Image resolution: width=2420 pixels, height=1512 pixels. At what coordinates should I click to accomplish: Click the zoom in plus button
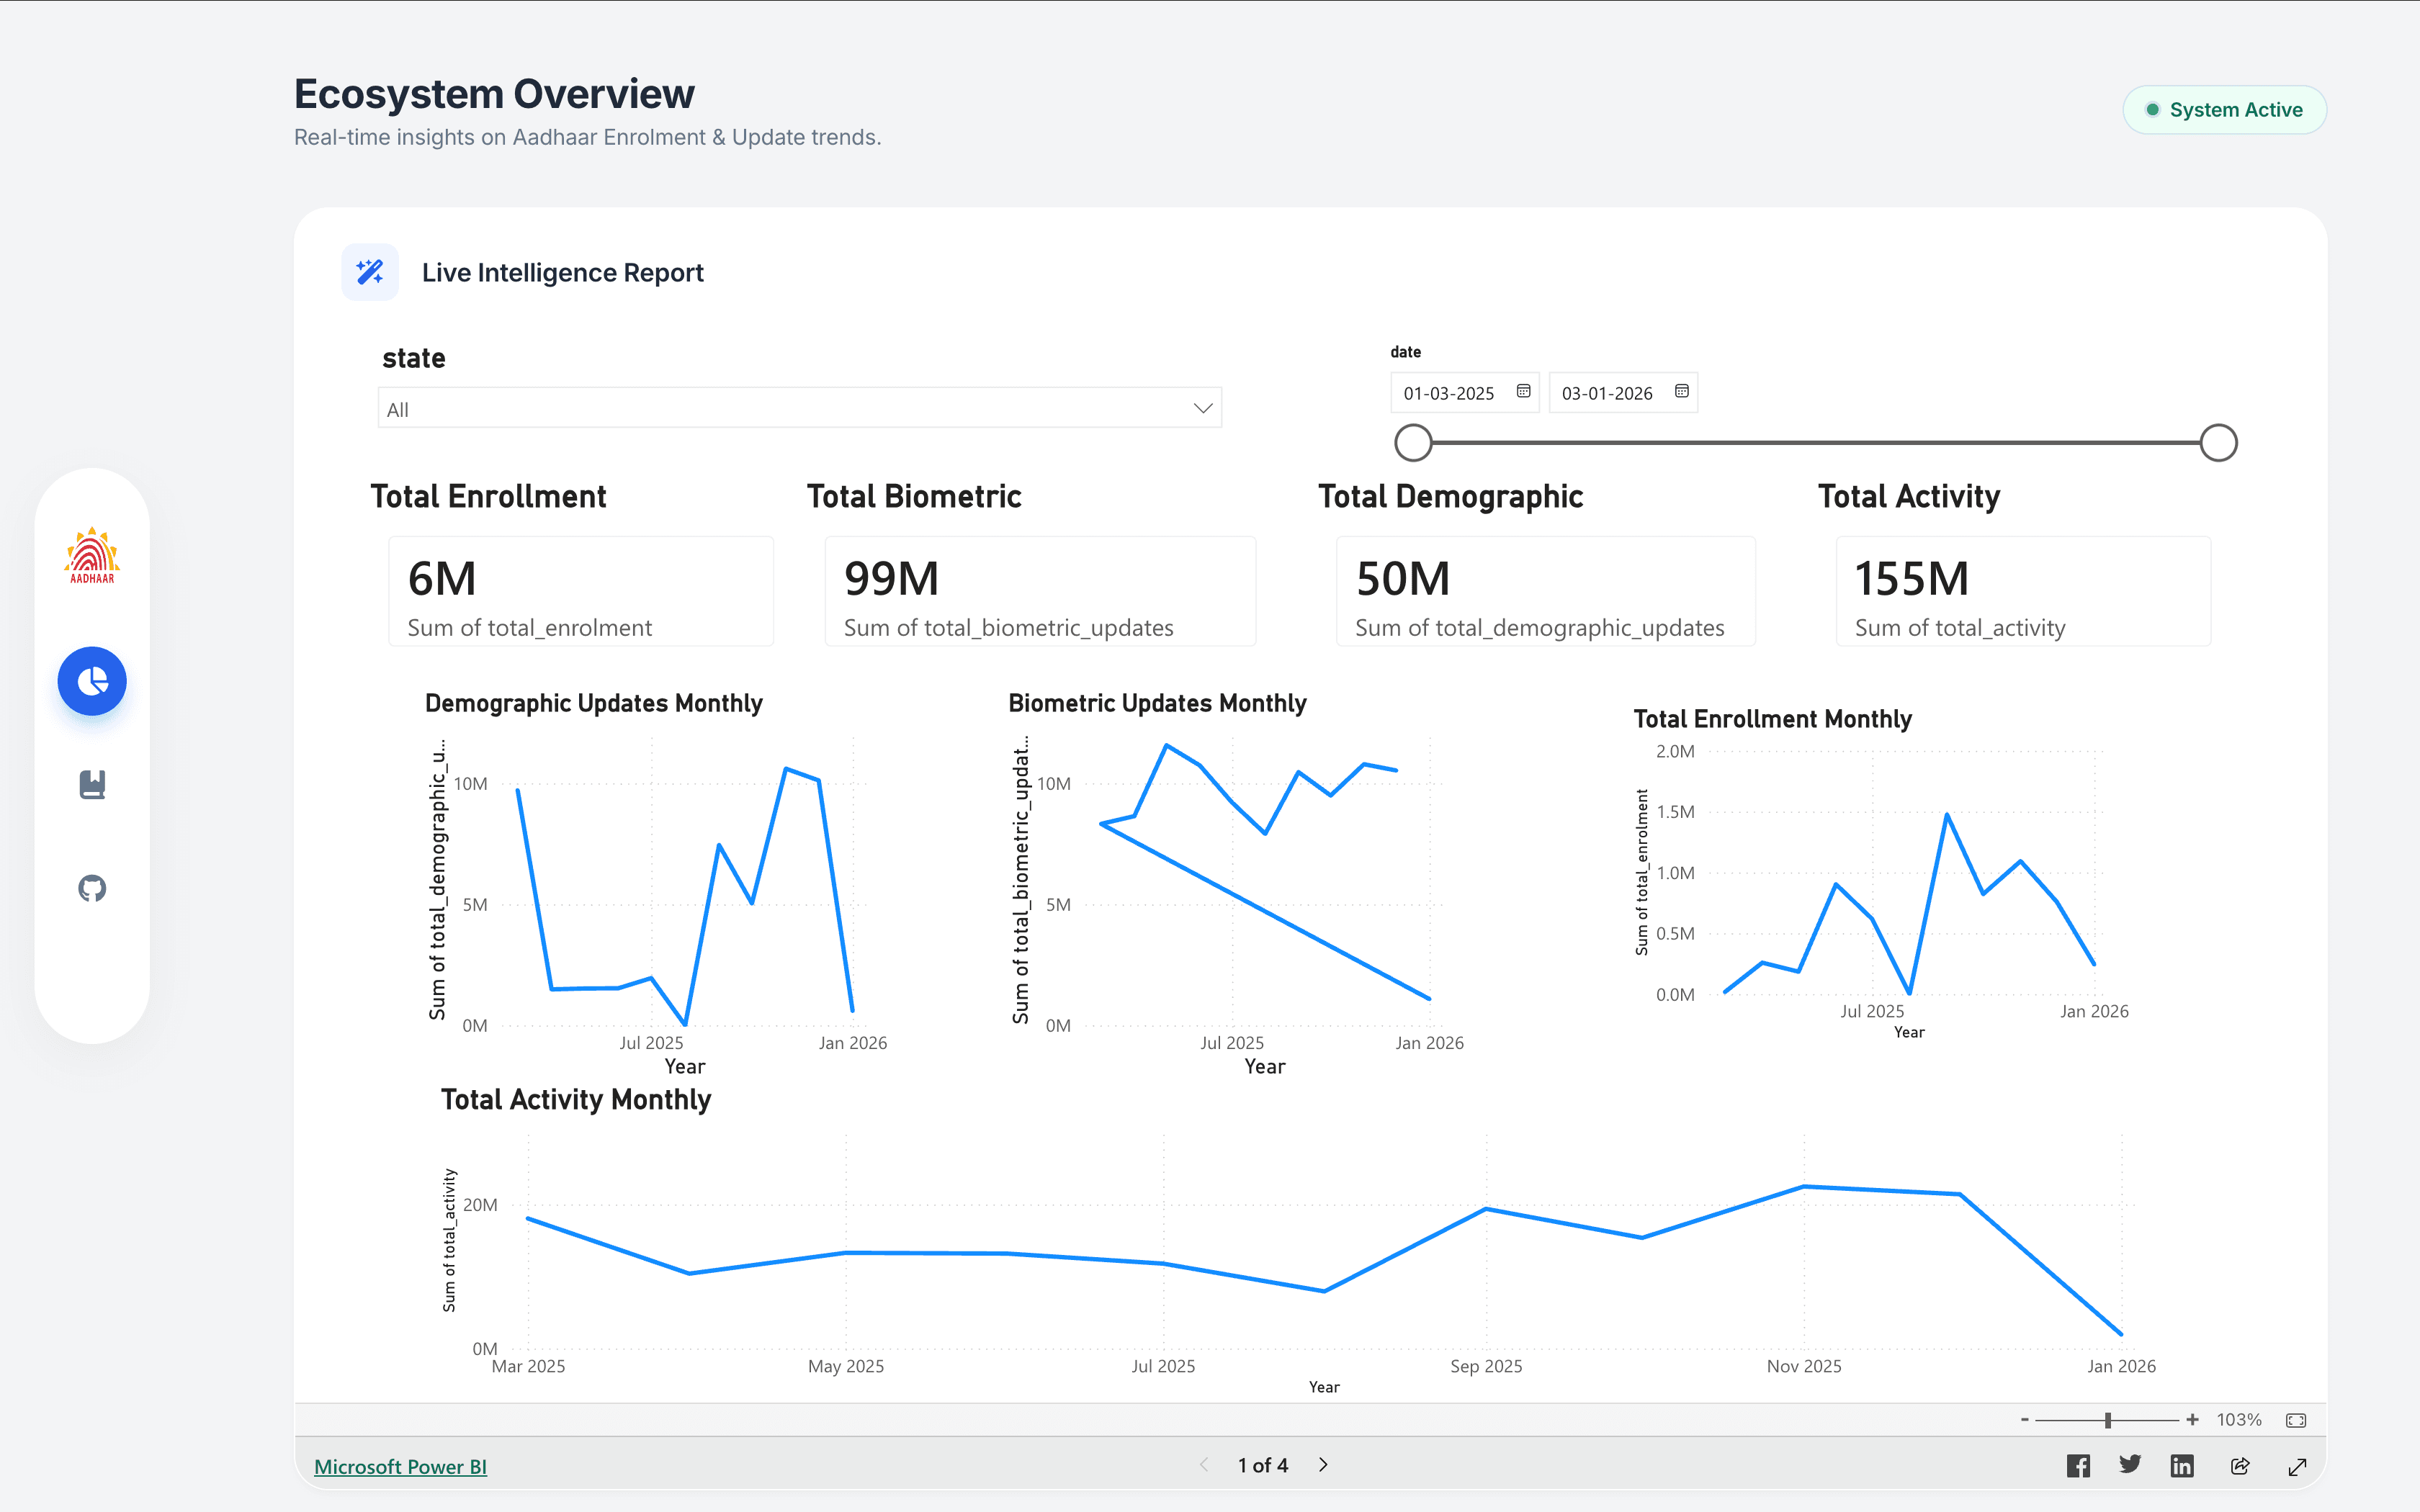pos(2192,1420)
